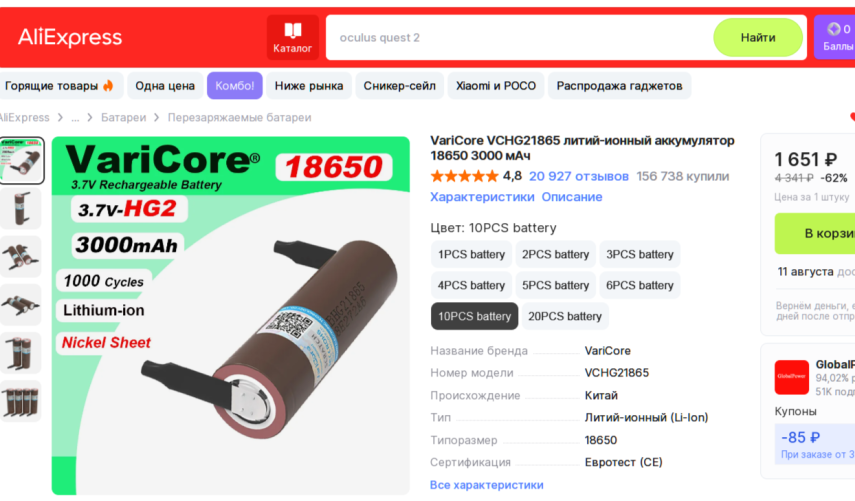
Task: Click the flame icon in Горящие товары
Action: point(108,86)
